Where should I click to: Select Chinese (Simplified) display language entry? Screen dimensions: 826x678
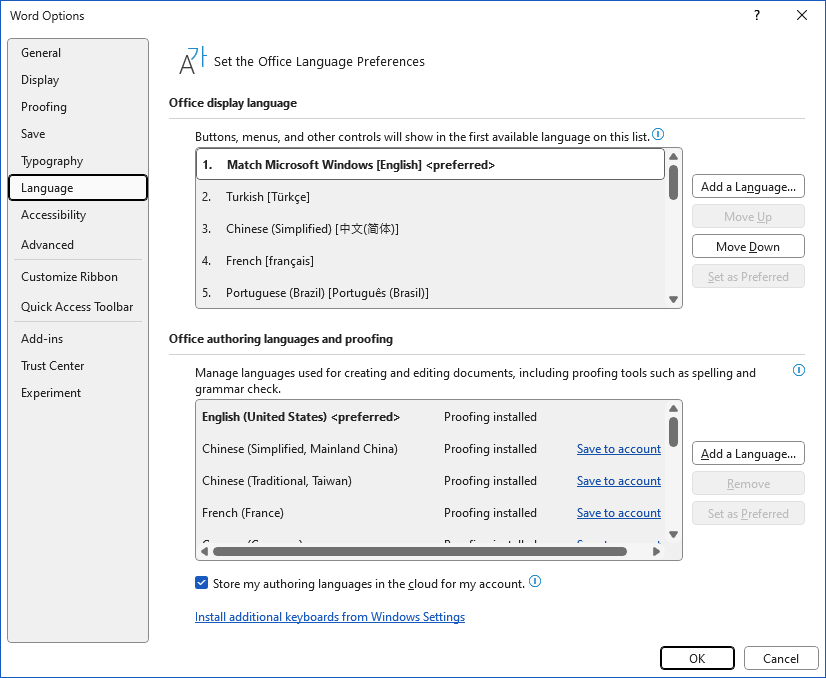(430, 229)
